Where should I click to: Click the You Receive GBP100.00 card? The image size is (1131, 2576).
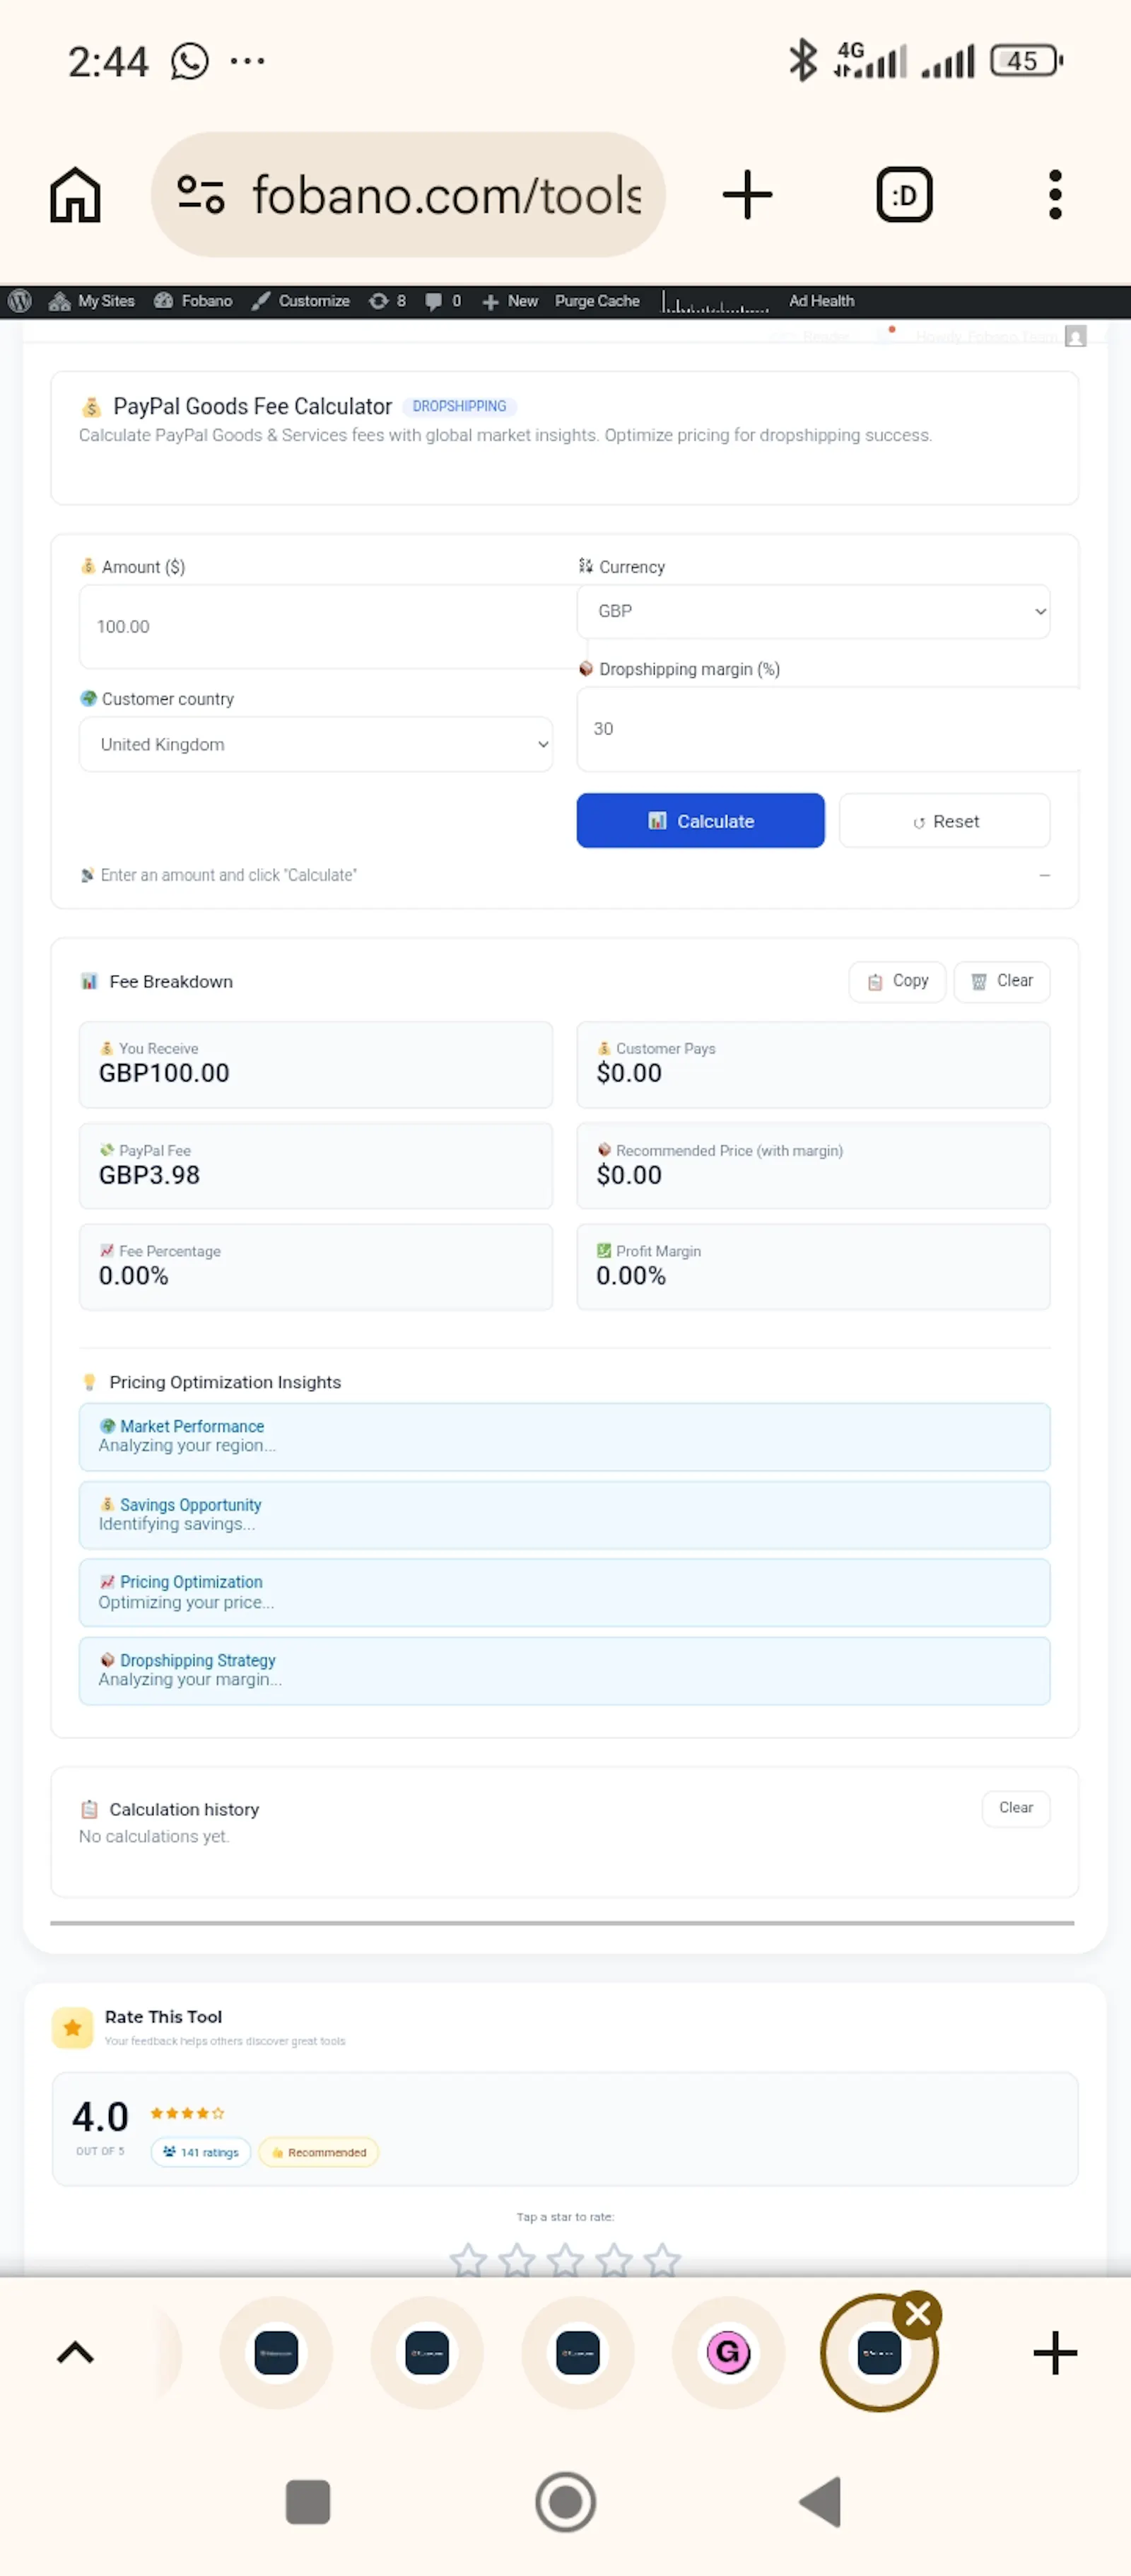tap(316, 1065)
